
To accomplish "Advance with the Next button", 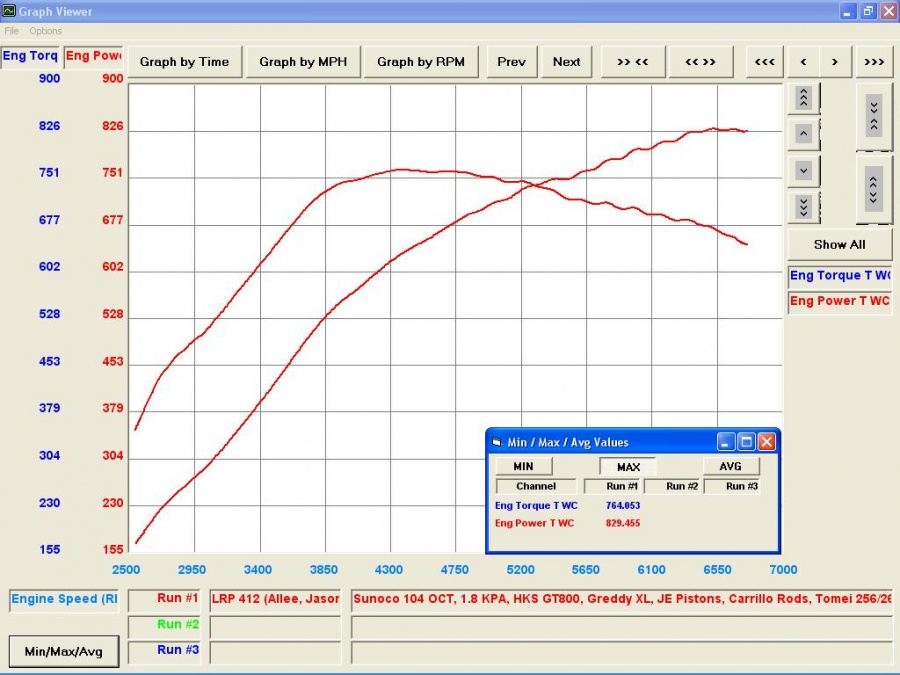I will click(567, 62).
